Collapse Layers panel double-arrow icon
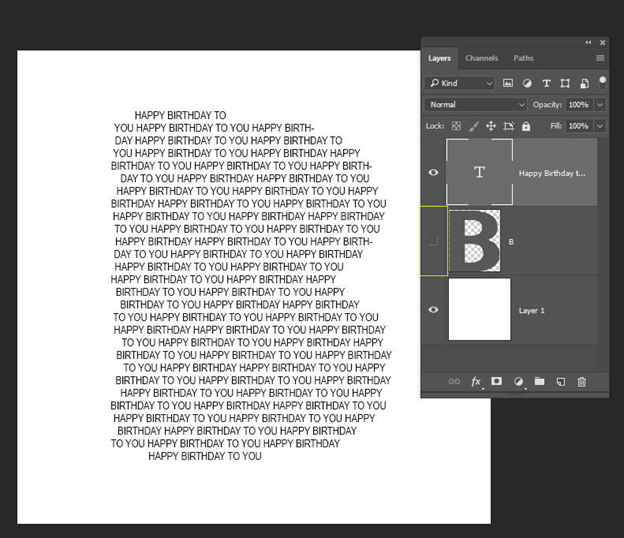This screenshot has width=624, height=538. (x=588, y=42)
